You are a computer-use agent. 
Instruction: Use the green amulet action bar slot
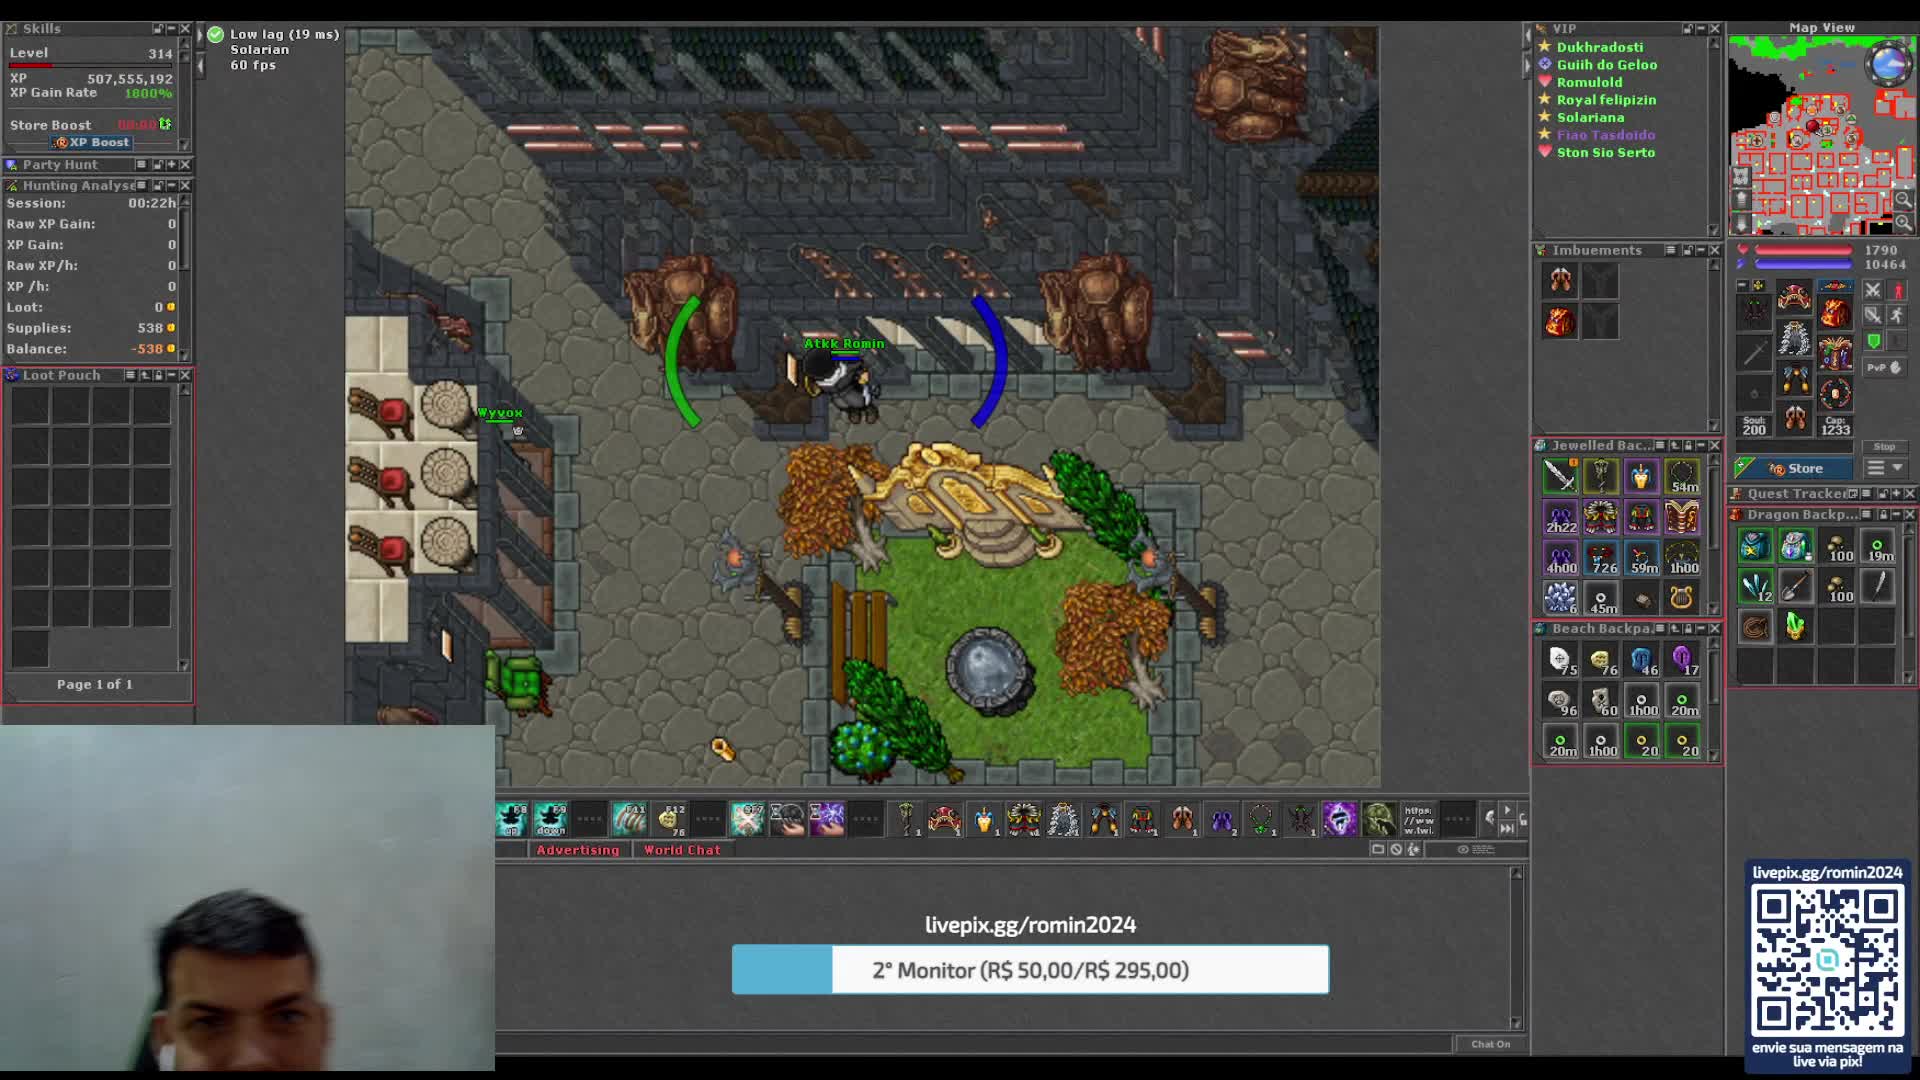pyautogui.click(x=1261, y=820)
